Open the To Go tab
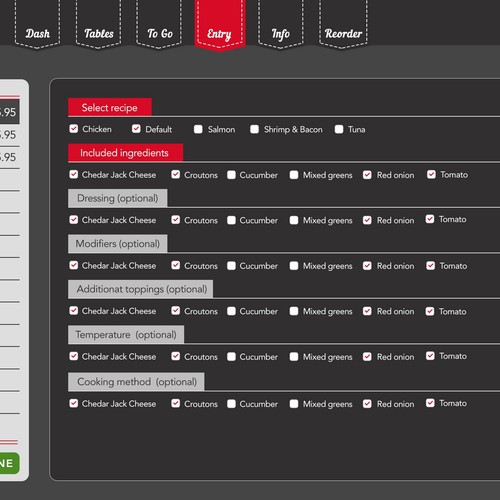 coord(159,24)
